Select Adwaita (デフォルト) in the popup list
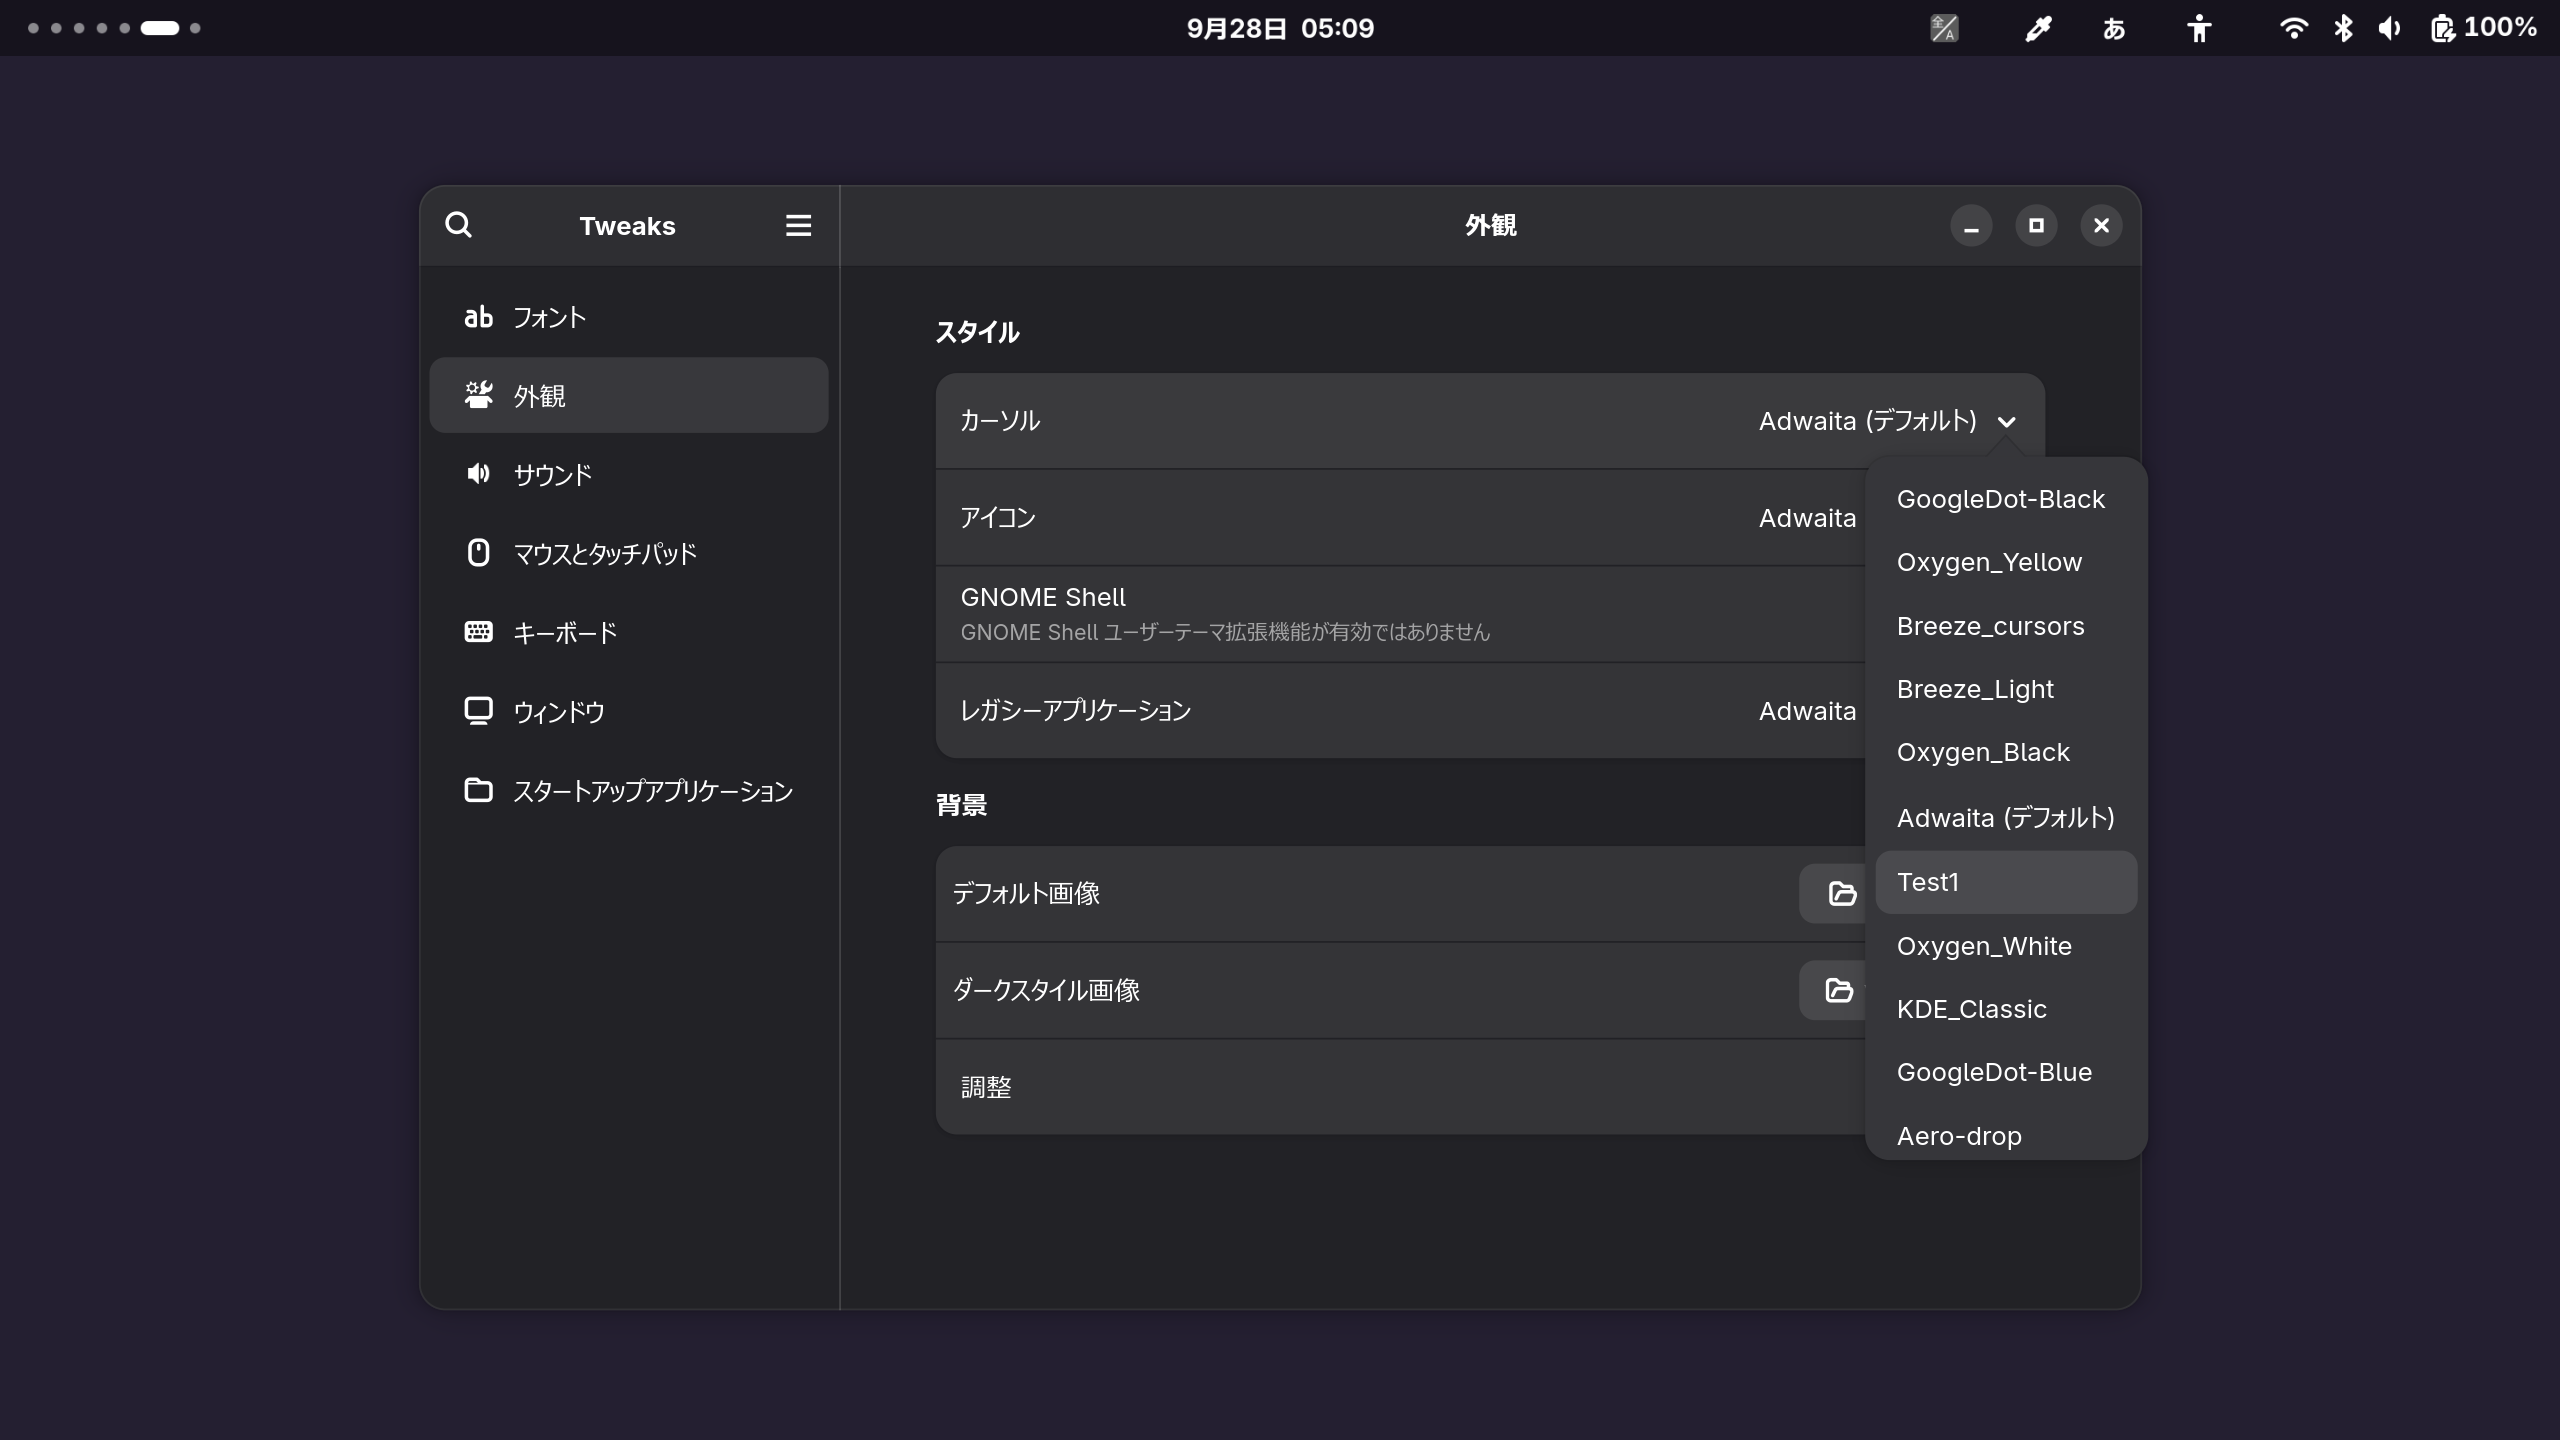This screenshot has width=2560, height=1440. click(2006, 818)
